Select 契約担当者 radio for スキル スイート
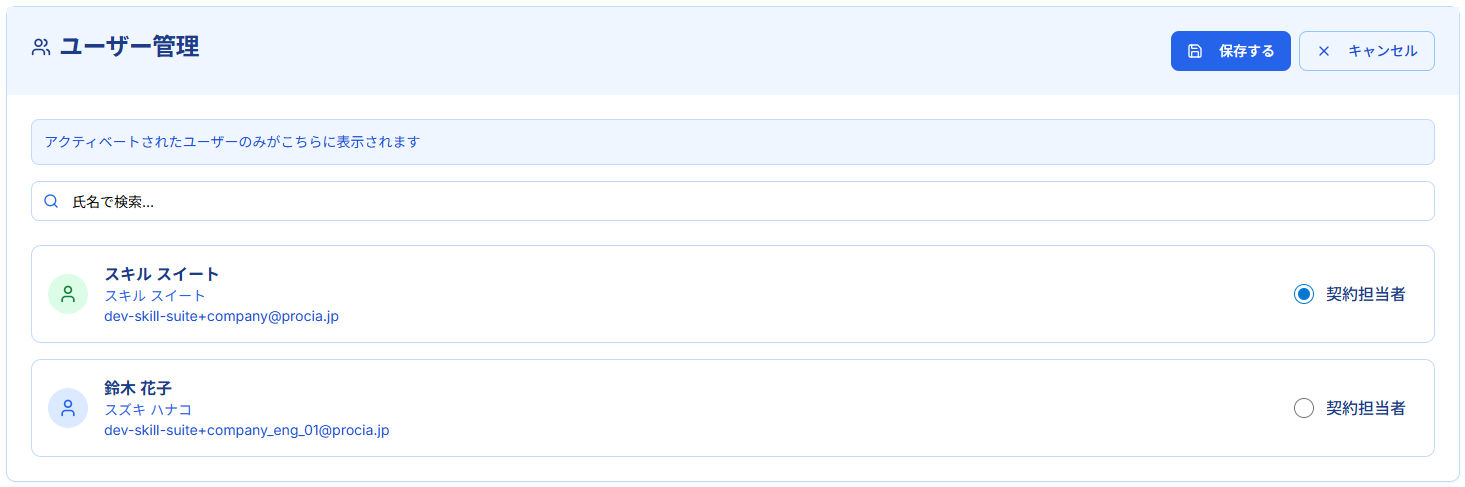1465x487 pixels. pyautogui.click(x=1303, y=294)
